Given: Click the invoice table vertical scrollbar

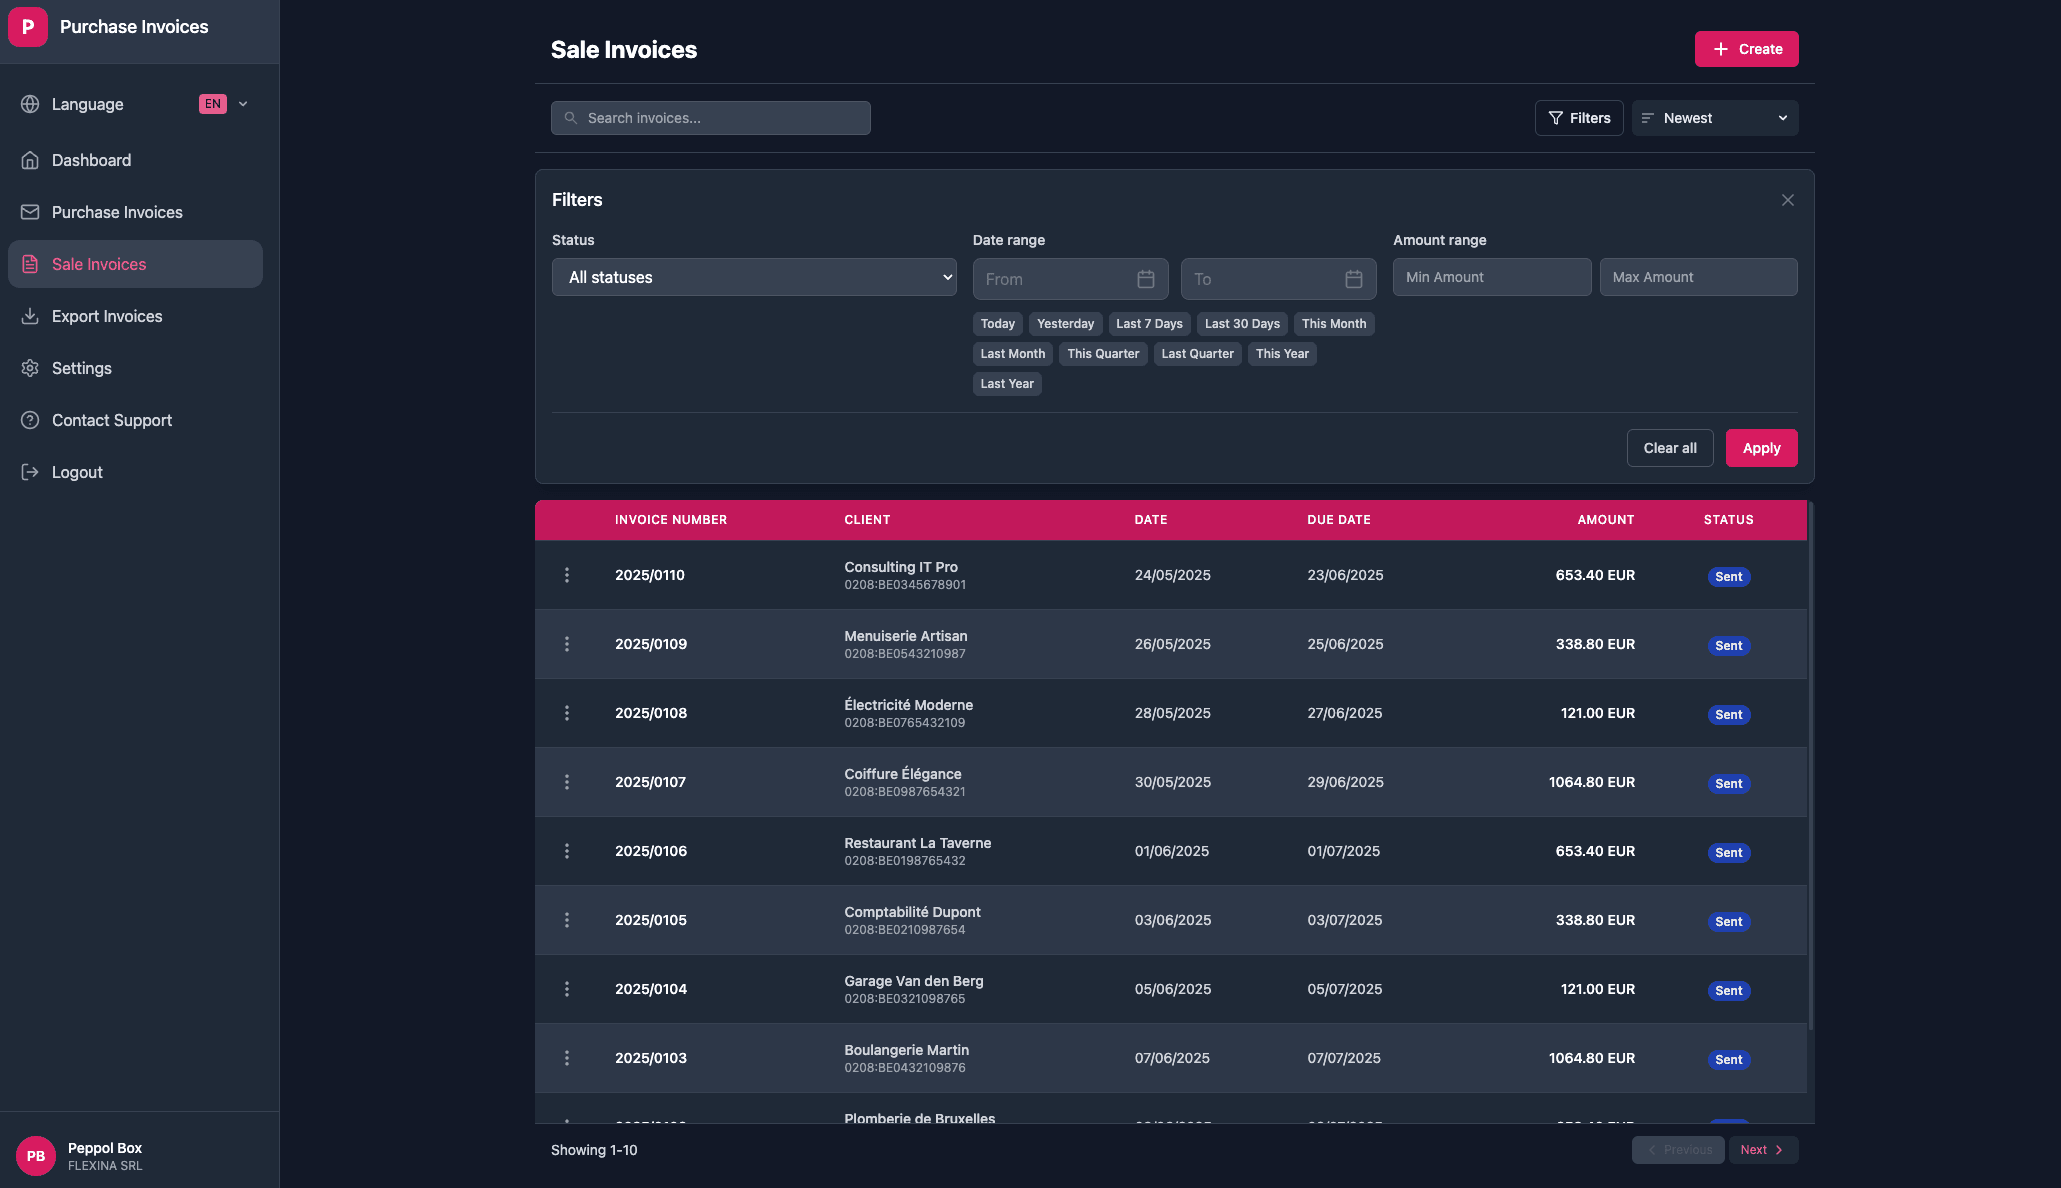Looking at the screenshot, I should click(1811, 766).
